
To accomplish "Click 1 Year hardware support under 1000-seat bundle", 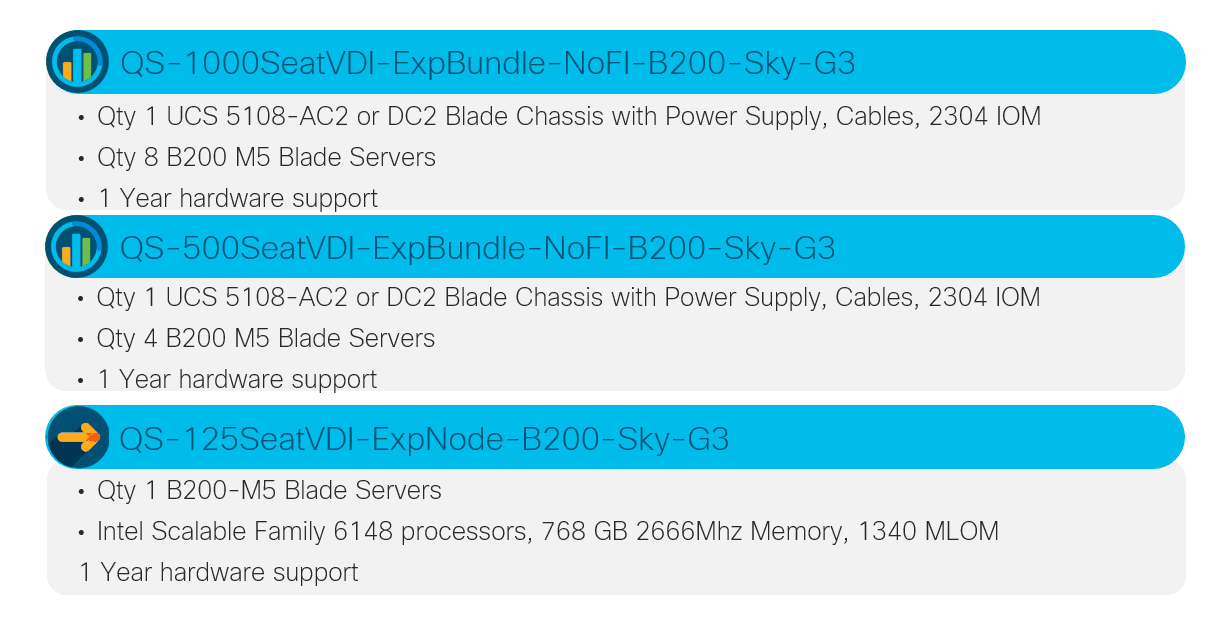I will 238,198.
